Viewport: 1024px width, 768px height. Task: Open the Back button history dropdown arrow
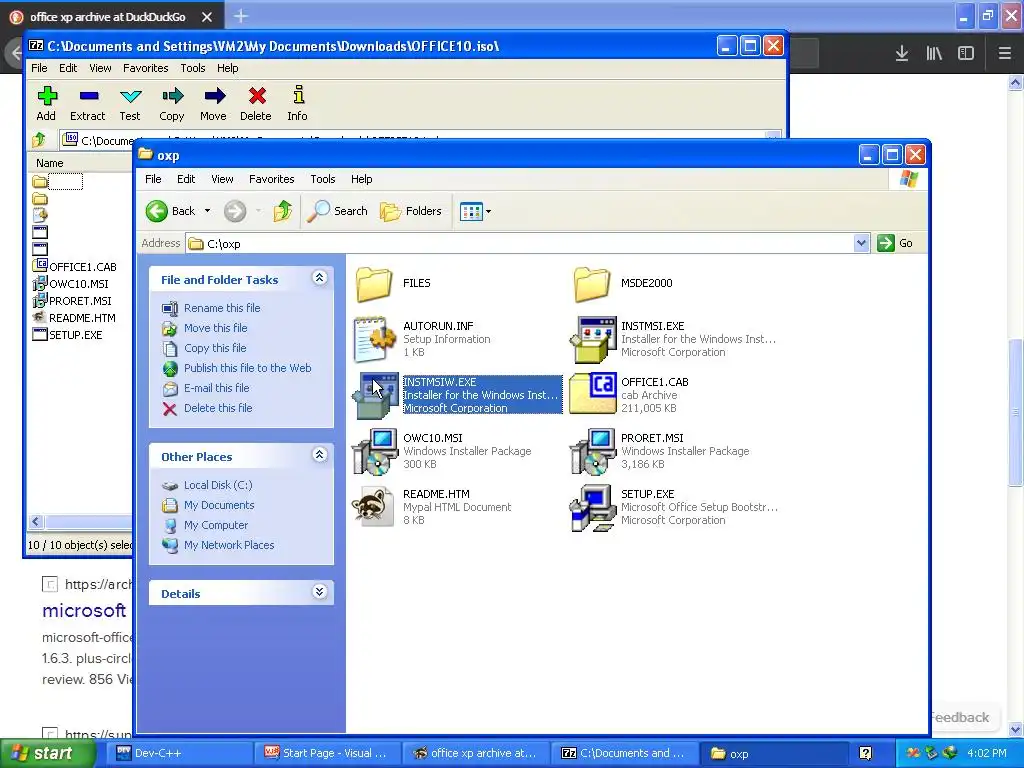coord(208,211)
